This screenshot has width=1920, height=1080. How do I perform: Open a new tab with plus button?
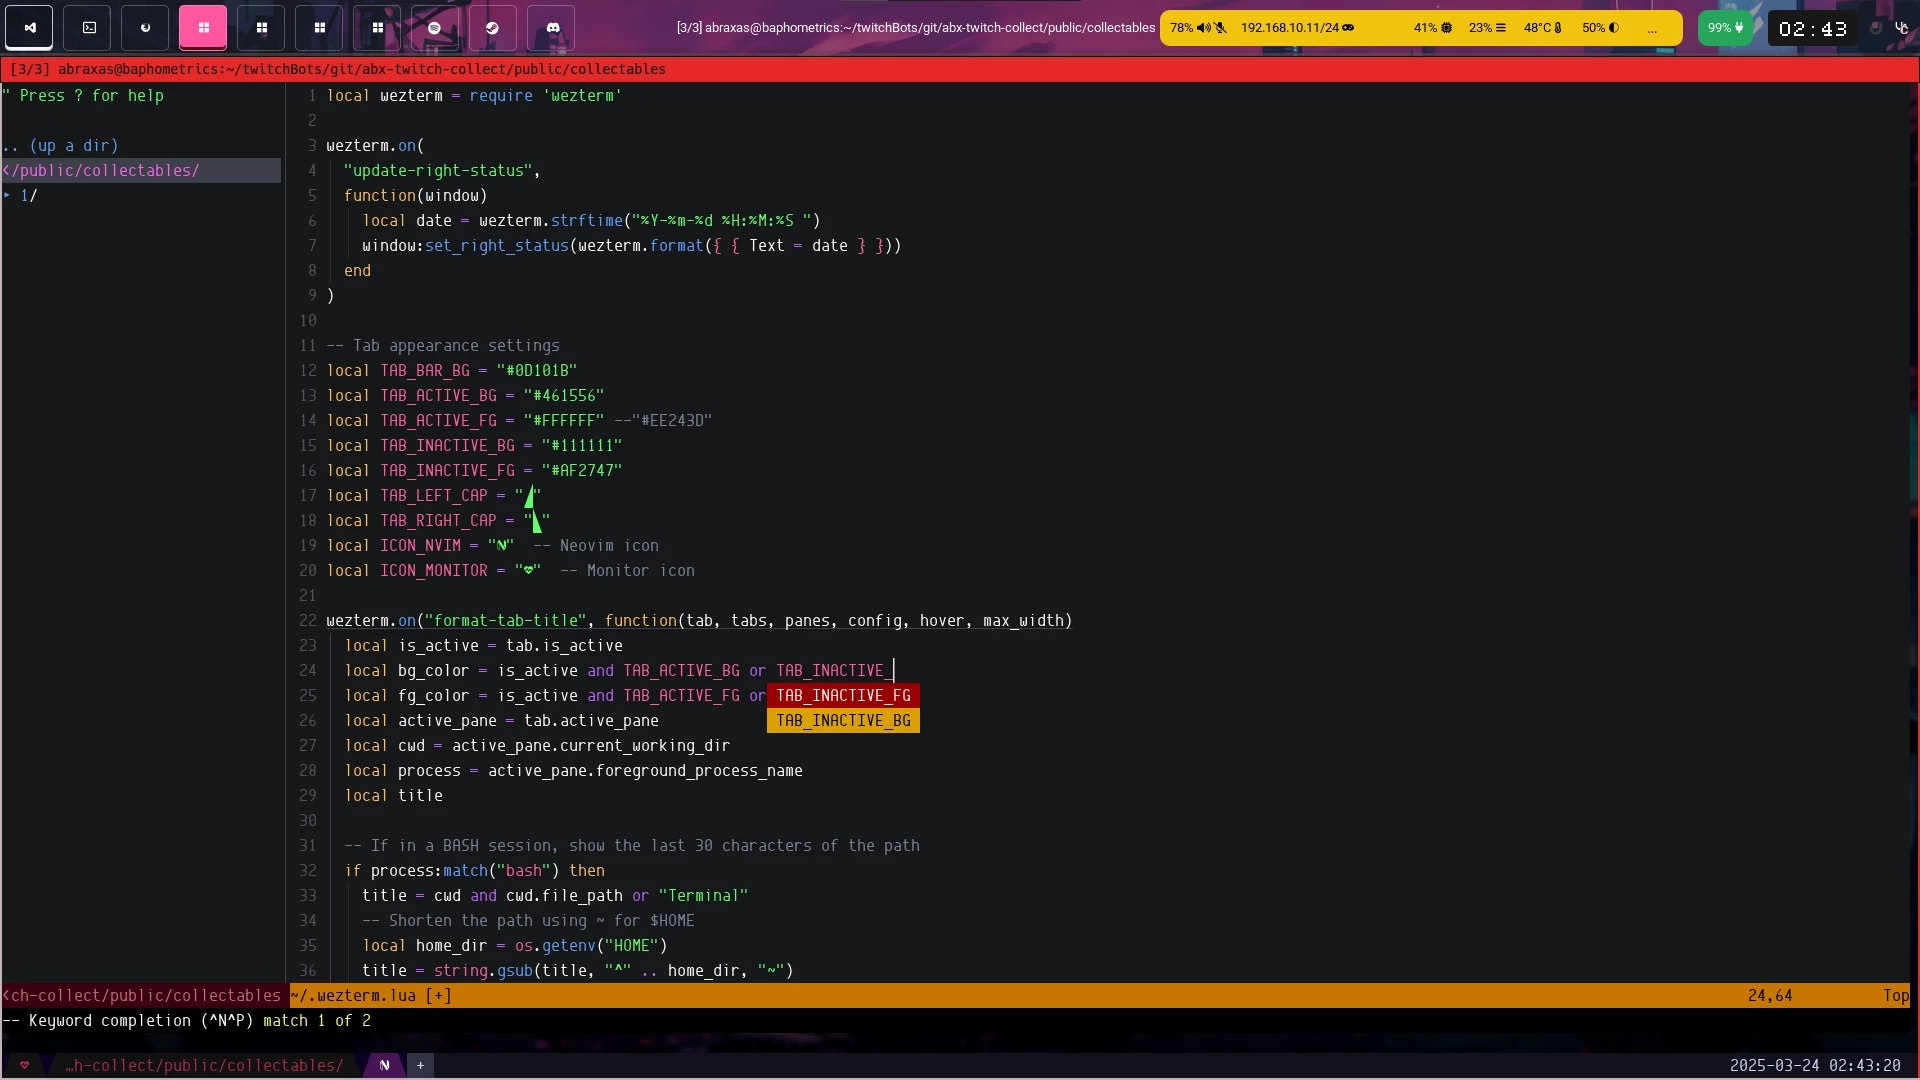pos(421,1065)
